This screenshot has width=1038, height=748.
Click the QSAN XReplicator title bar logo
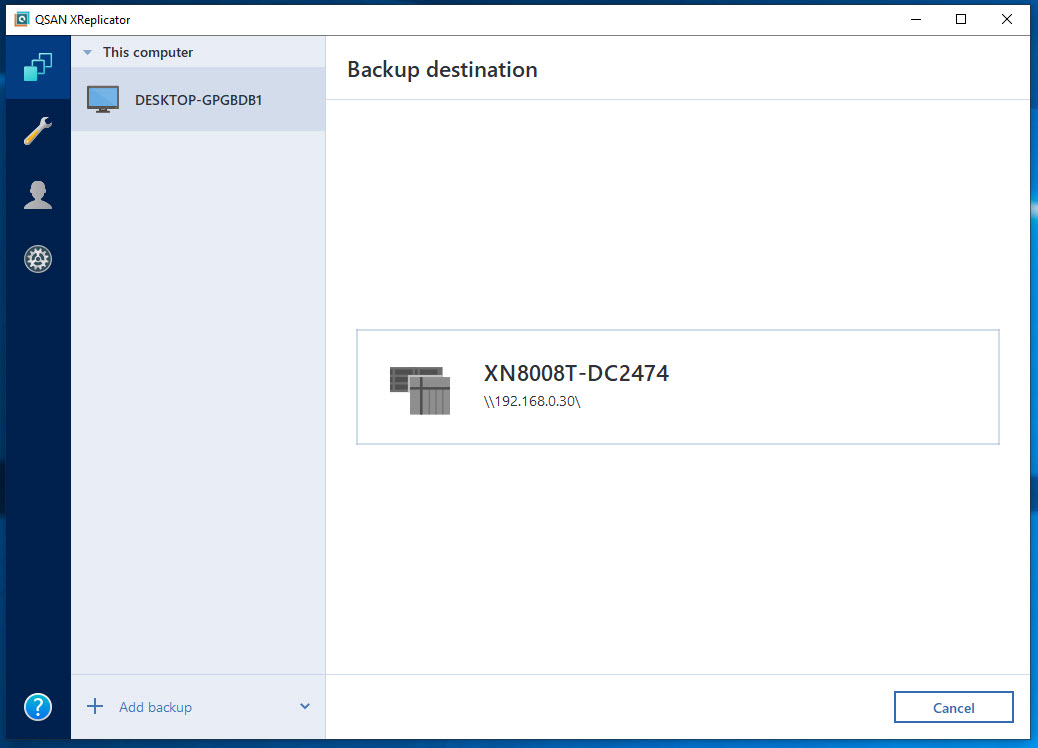tap(21, 19)
